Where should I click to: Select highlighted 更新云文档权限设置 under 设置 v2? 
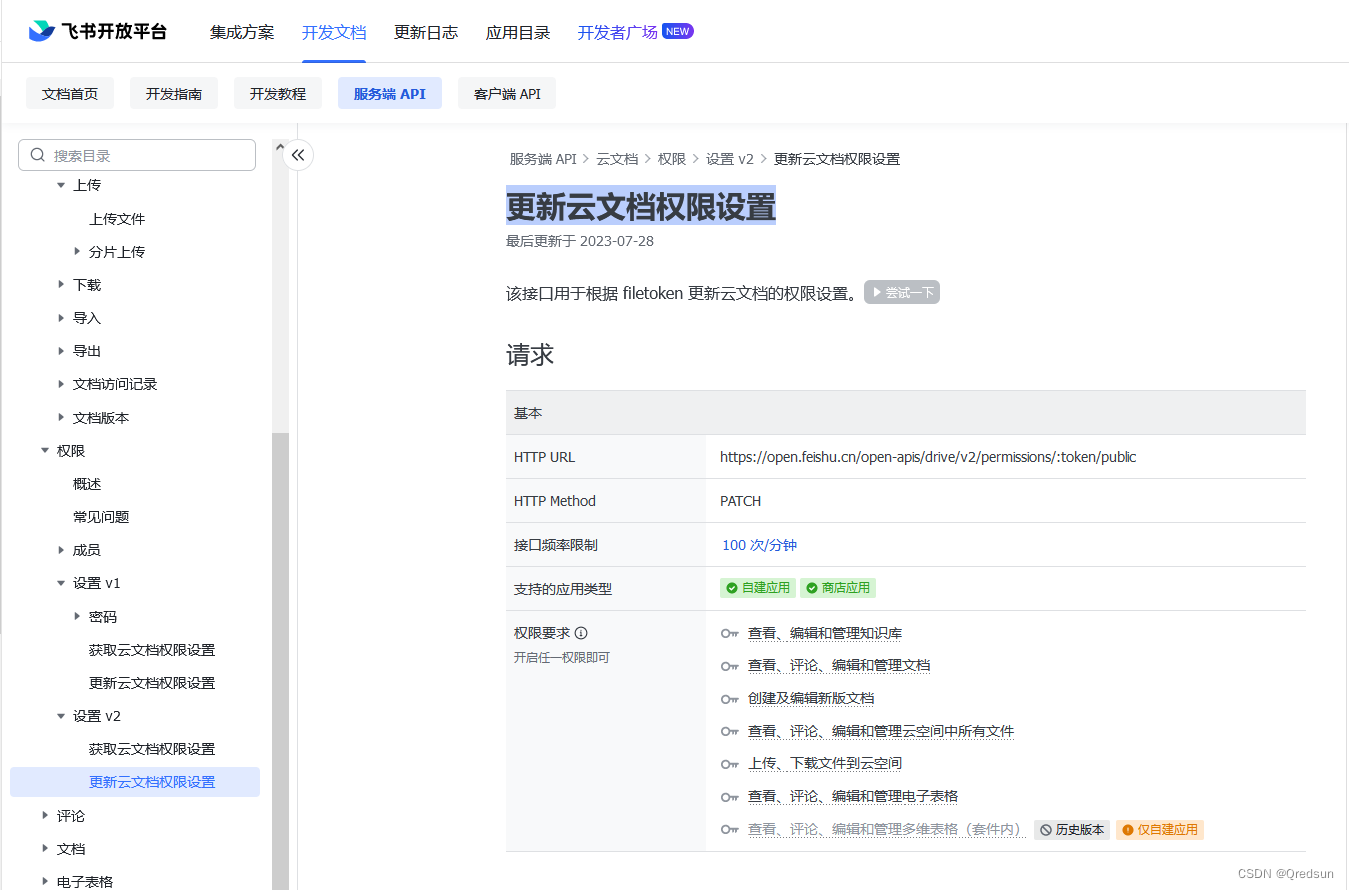pyautogui.click(x=135, y=782)
